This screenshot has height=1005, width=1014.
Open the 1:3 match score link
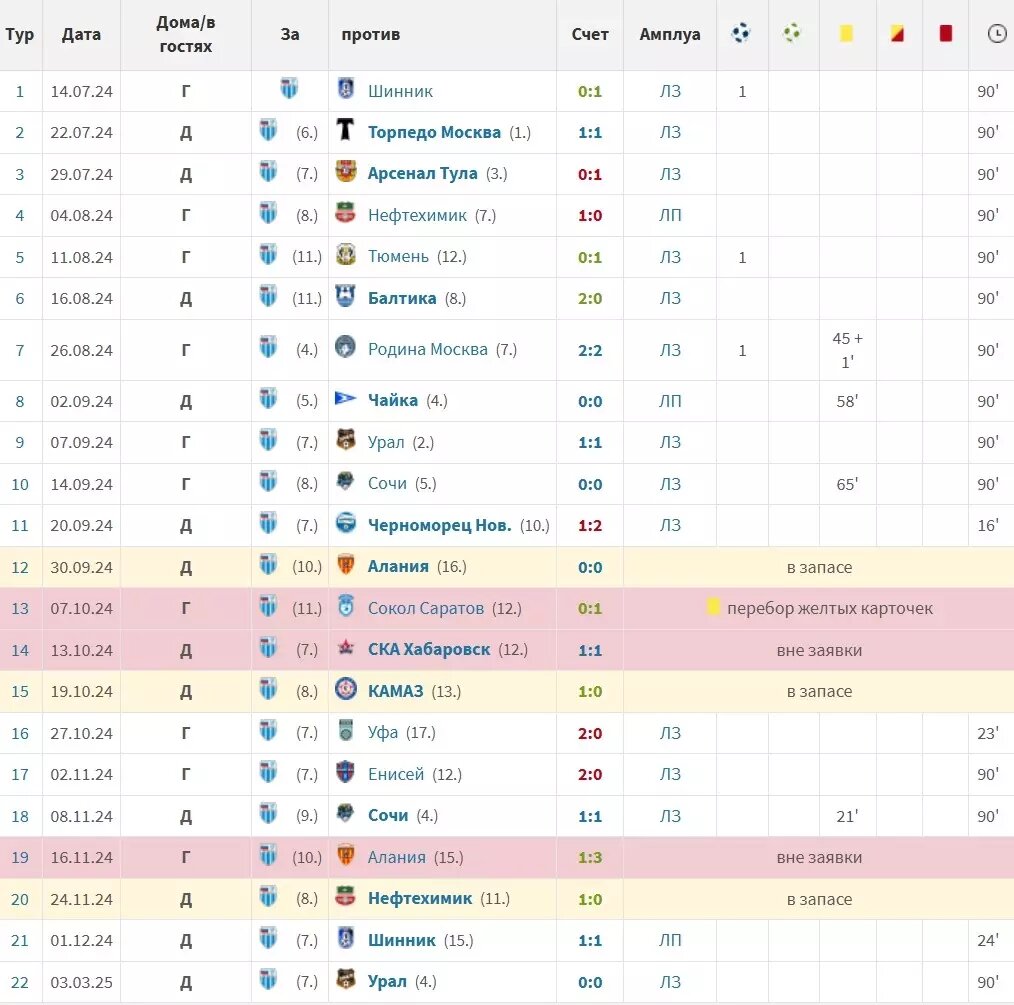click(590, 858)
